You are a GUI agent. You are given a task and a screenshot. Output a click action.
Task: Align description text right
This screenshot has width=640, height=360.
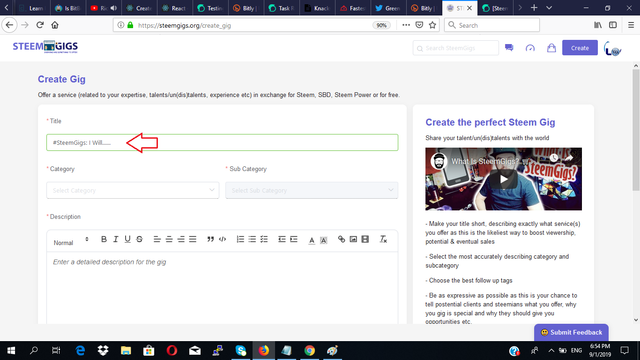click(181, 239)
